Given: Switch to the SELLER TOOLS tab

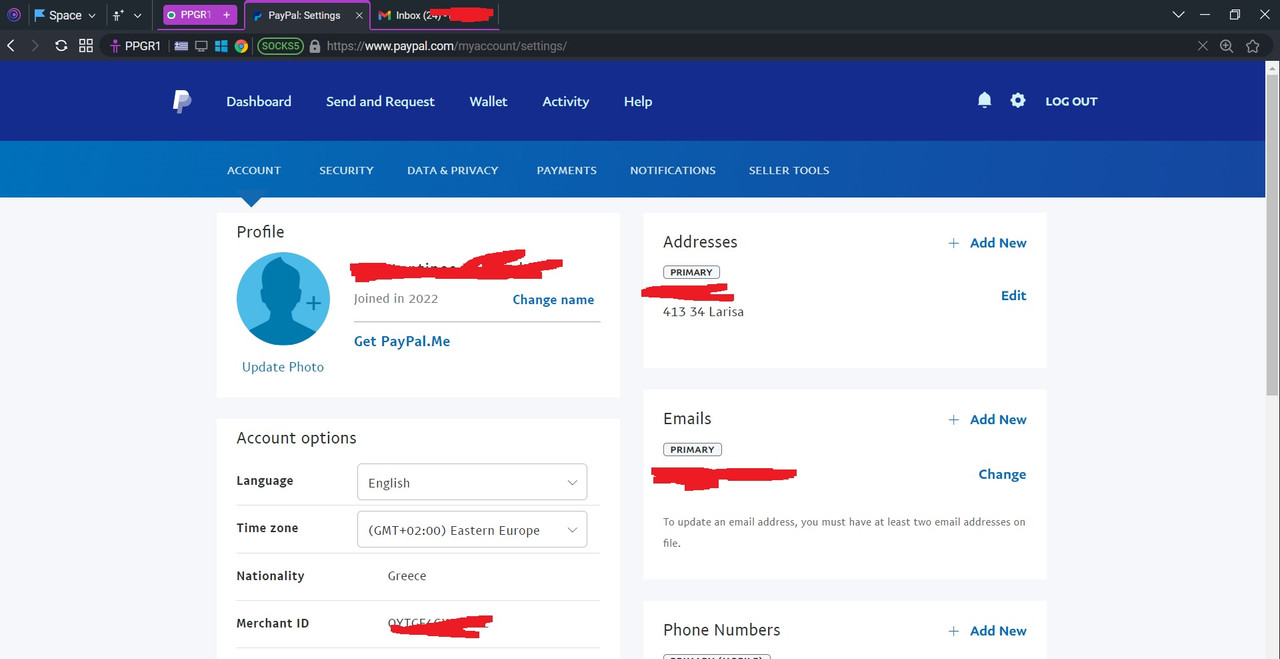Looking at the screenshot, I should 789,170.
